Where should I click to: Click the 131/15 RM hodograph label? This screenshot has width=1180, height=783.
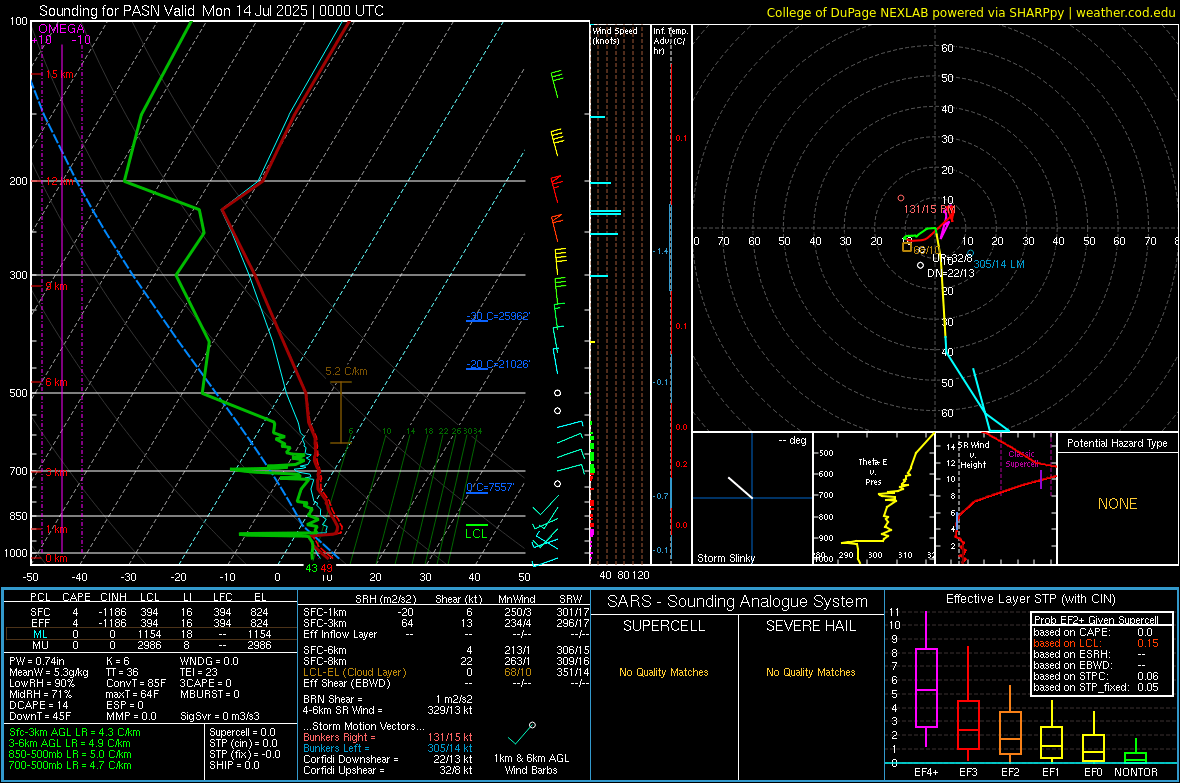[929, 209]
